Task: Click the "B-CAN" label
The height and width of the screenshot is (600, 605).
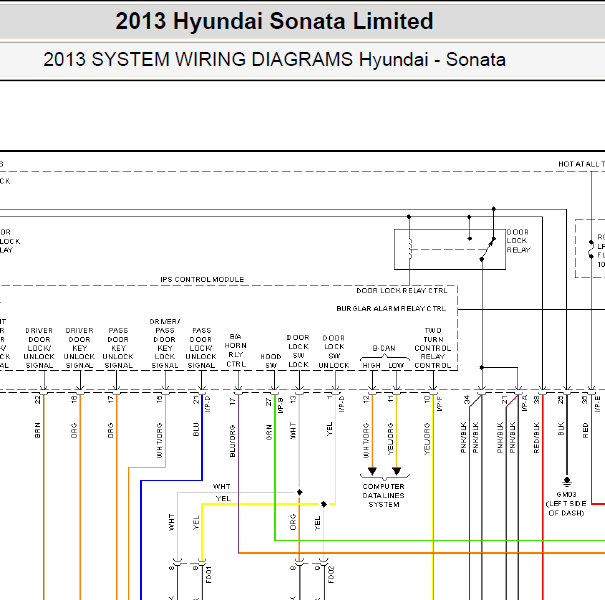Action: [384, 348]
